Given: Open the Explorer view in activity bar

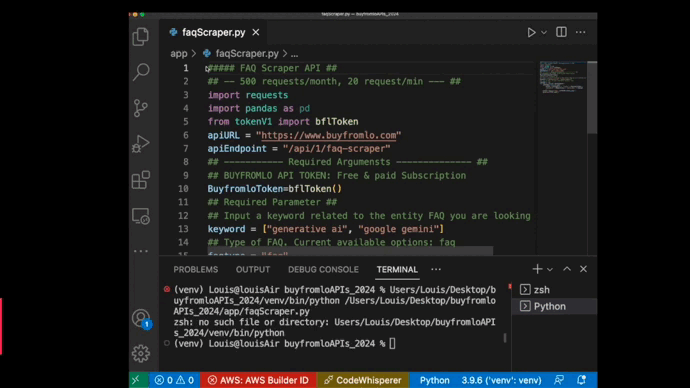Looking at the screenshot, I should click(x=141, y=37).
